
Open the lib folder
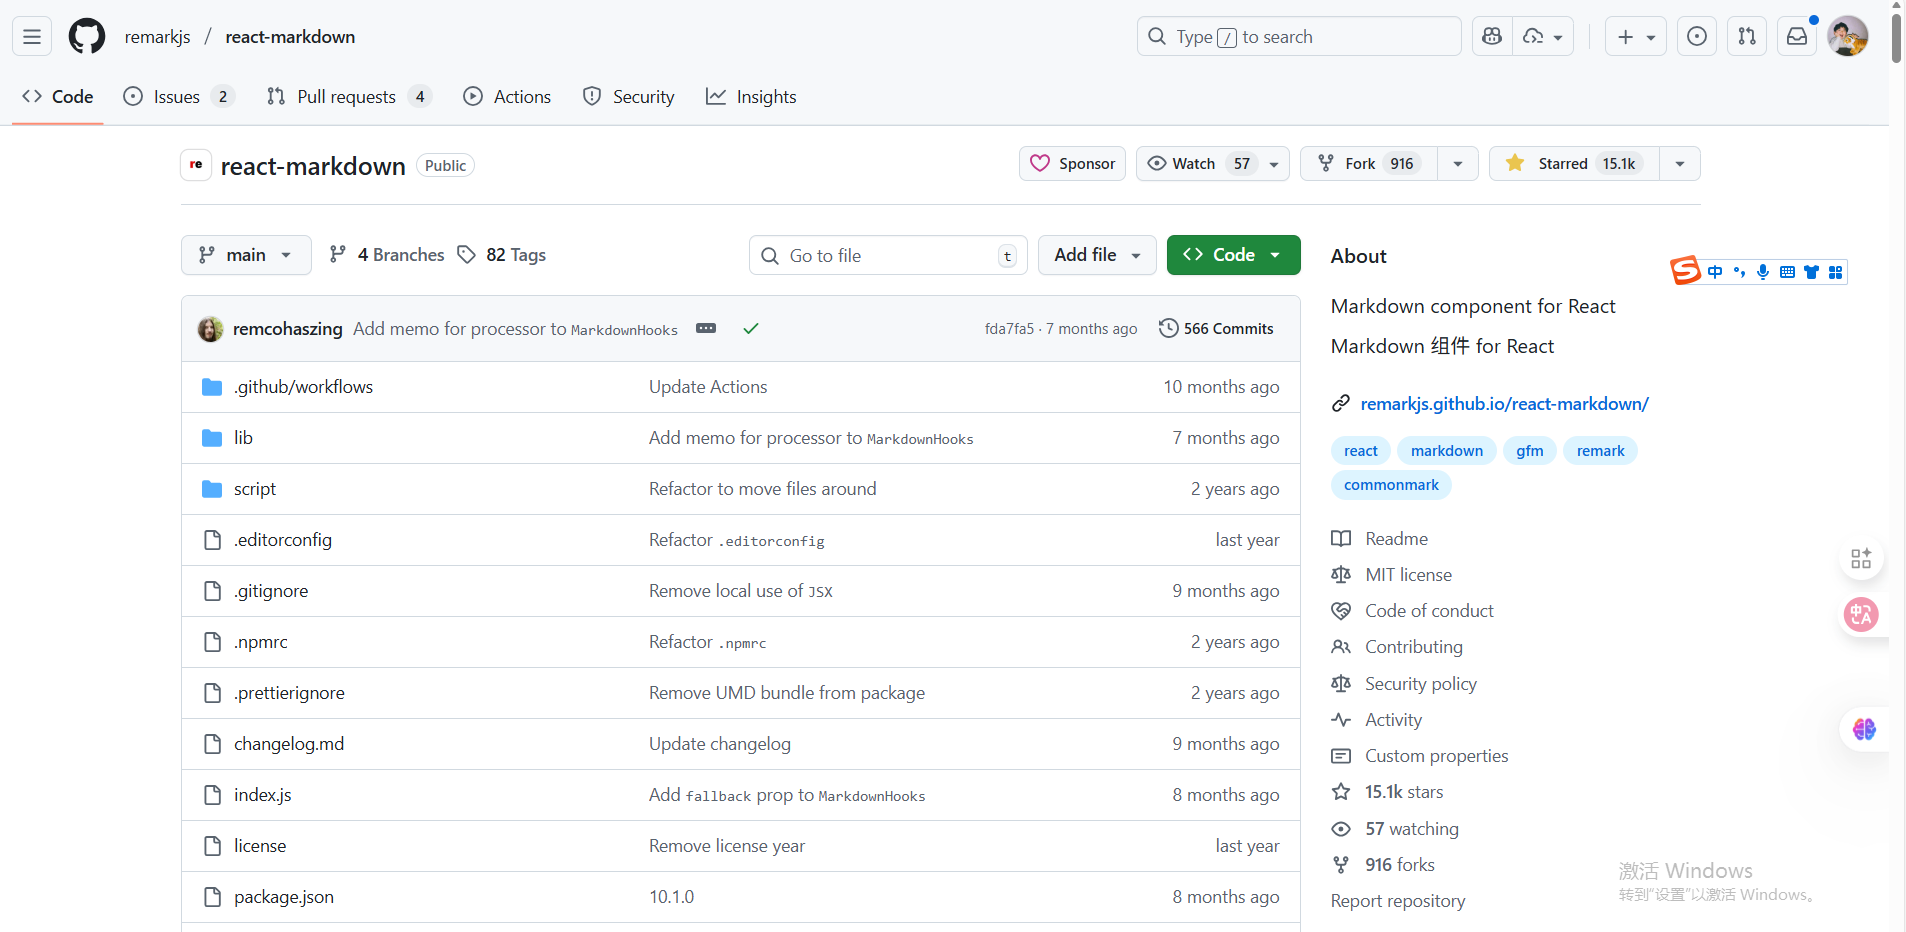[x=243, y=438]
